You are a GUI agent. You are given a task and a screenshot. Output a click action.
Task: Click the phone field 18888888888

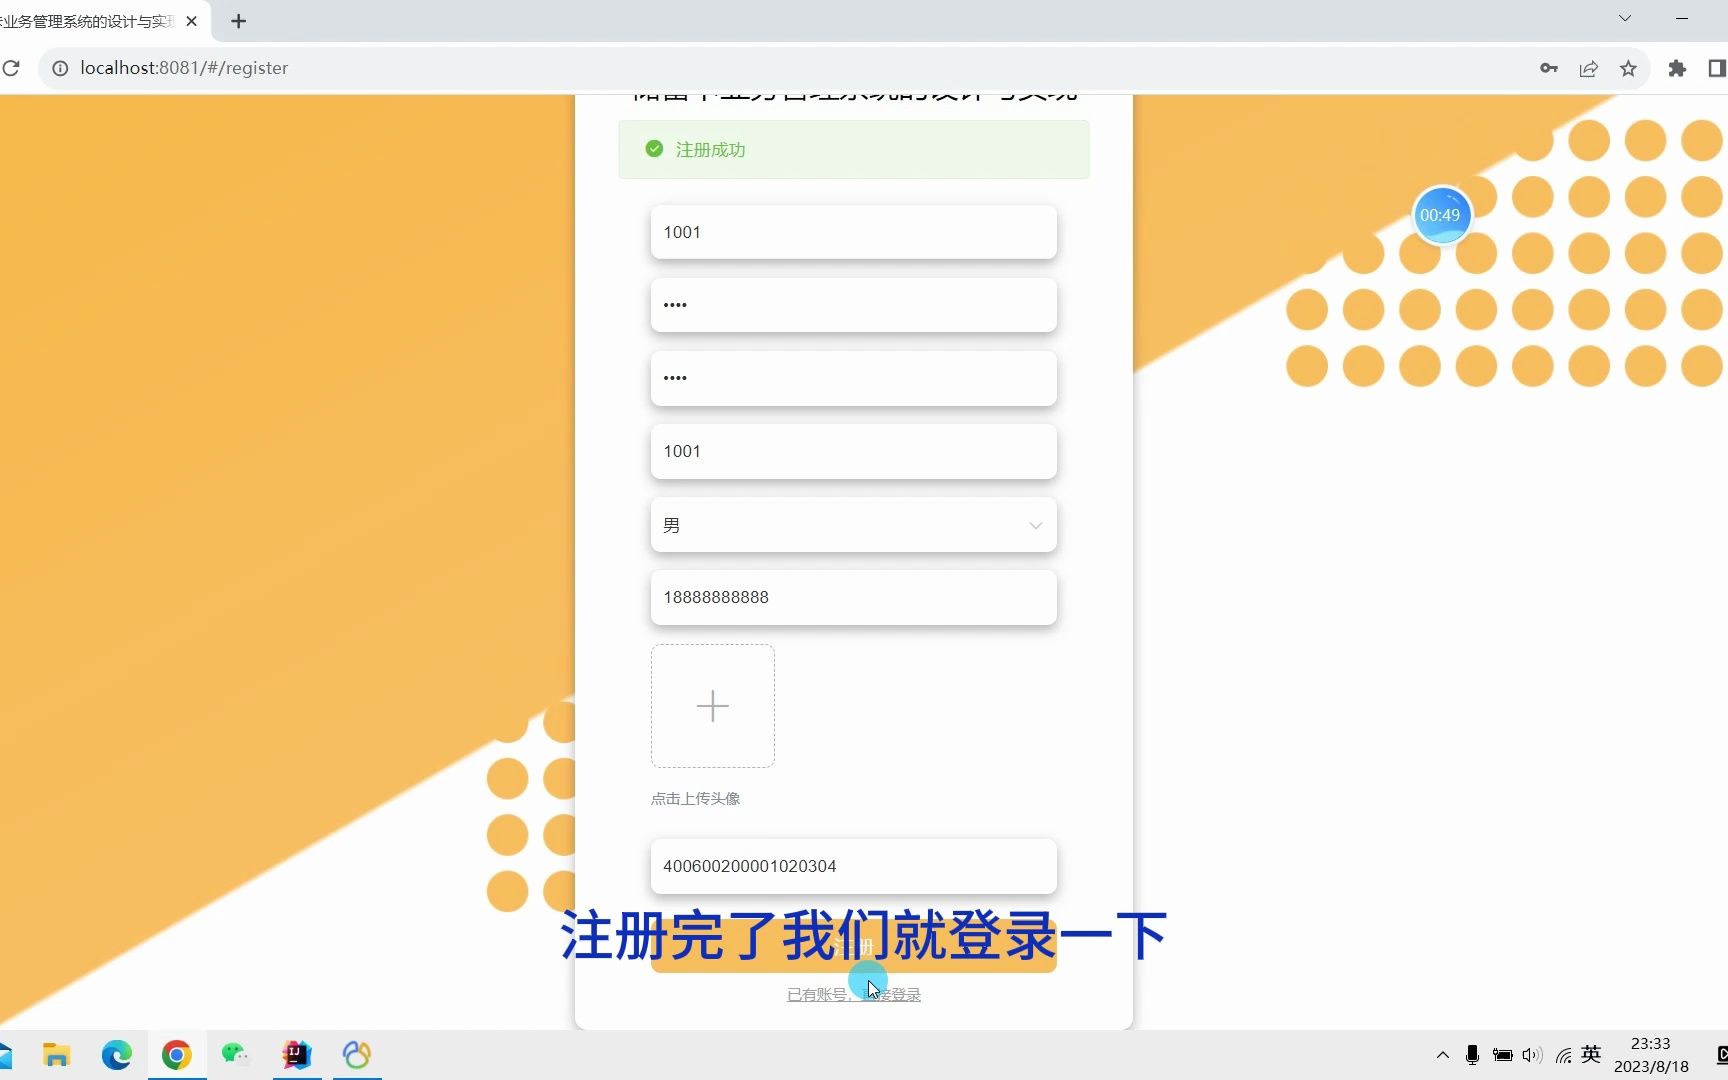point(853,597)
